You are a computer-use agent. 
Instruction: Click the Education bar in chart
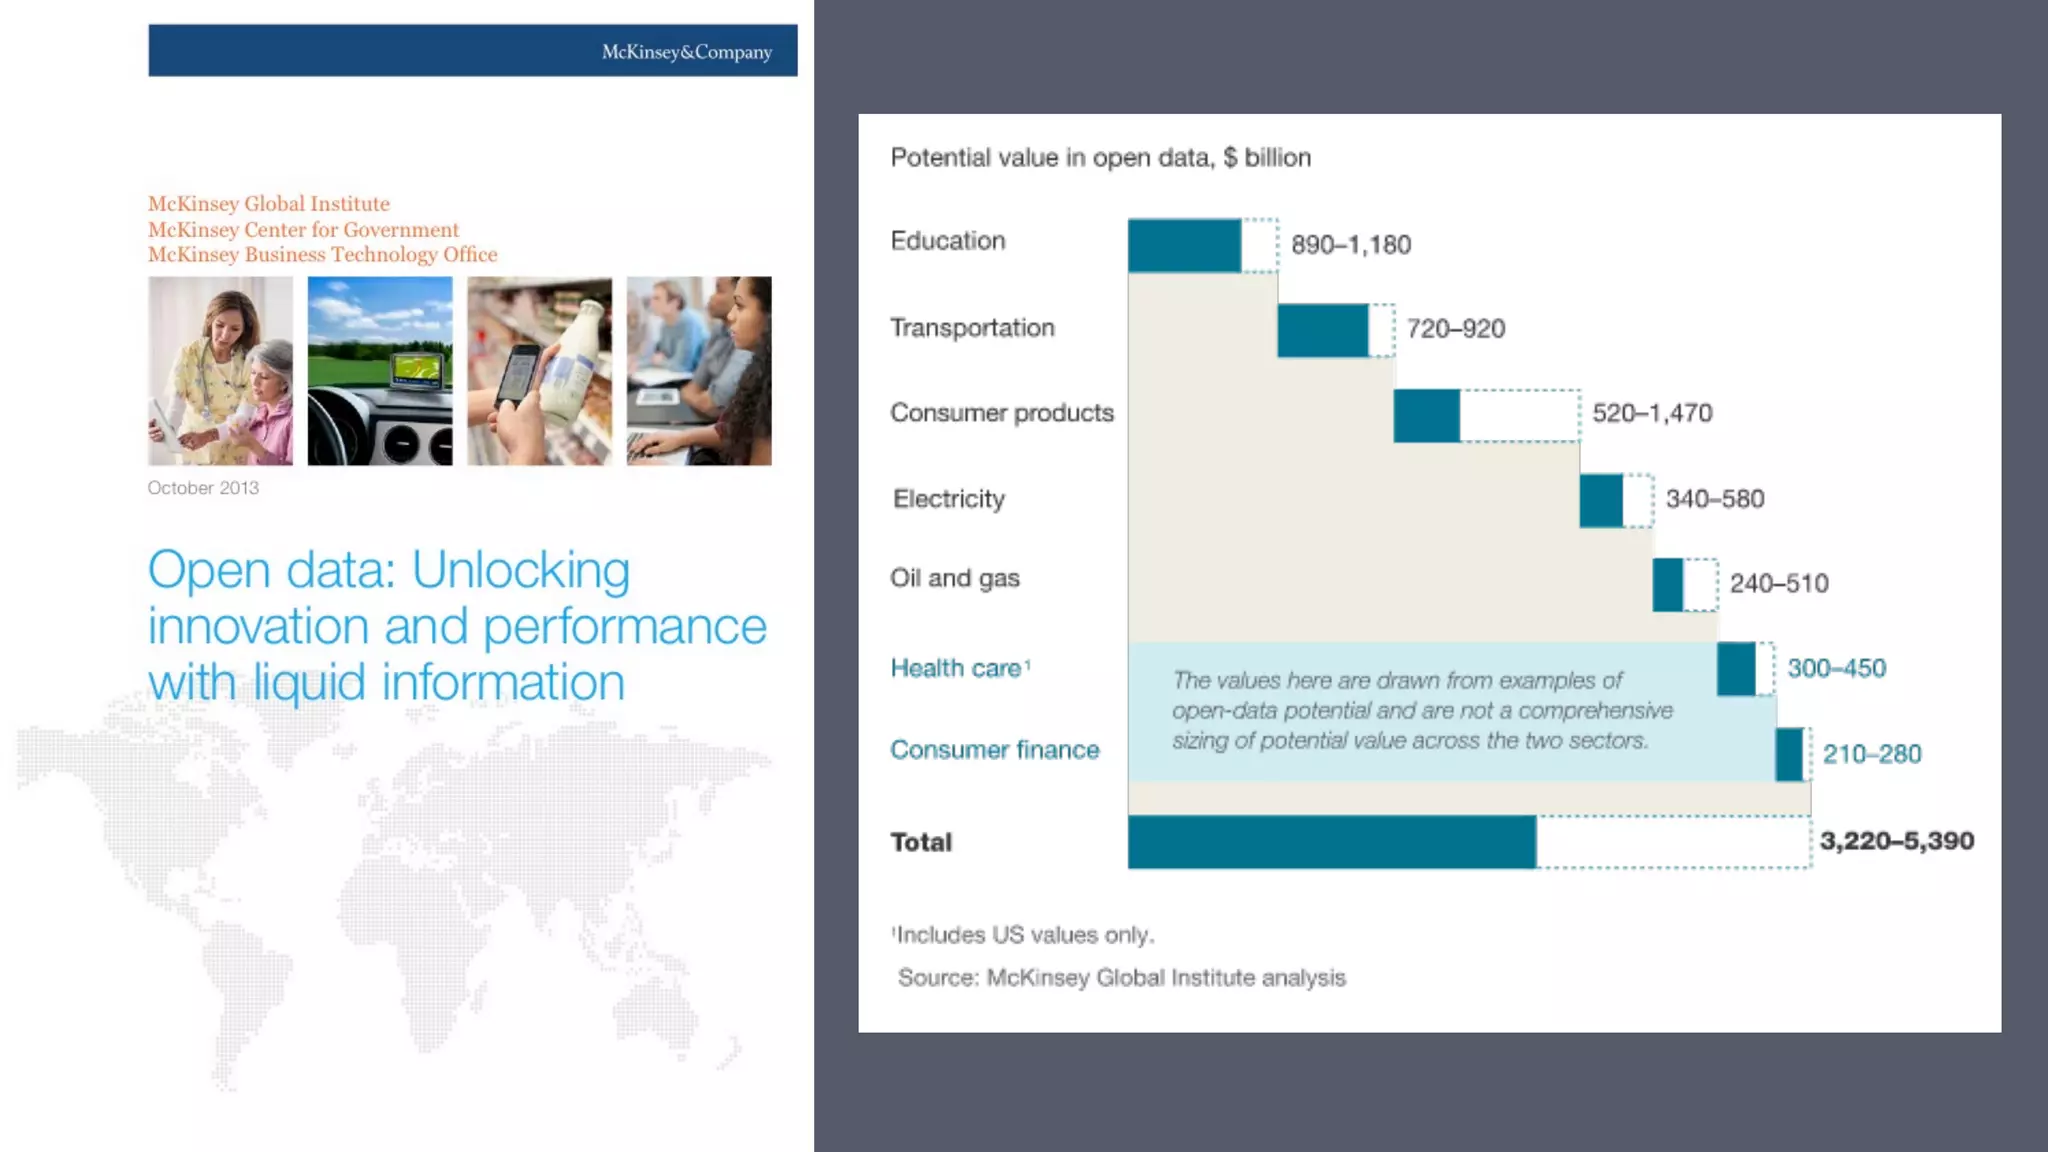(1184, 246)
